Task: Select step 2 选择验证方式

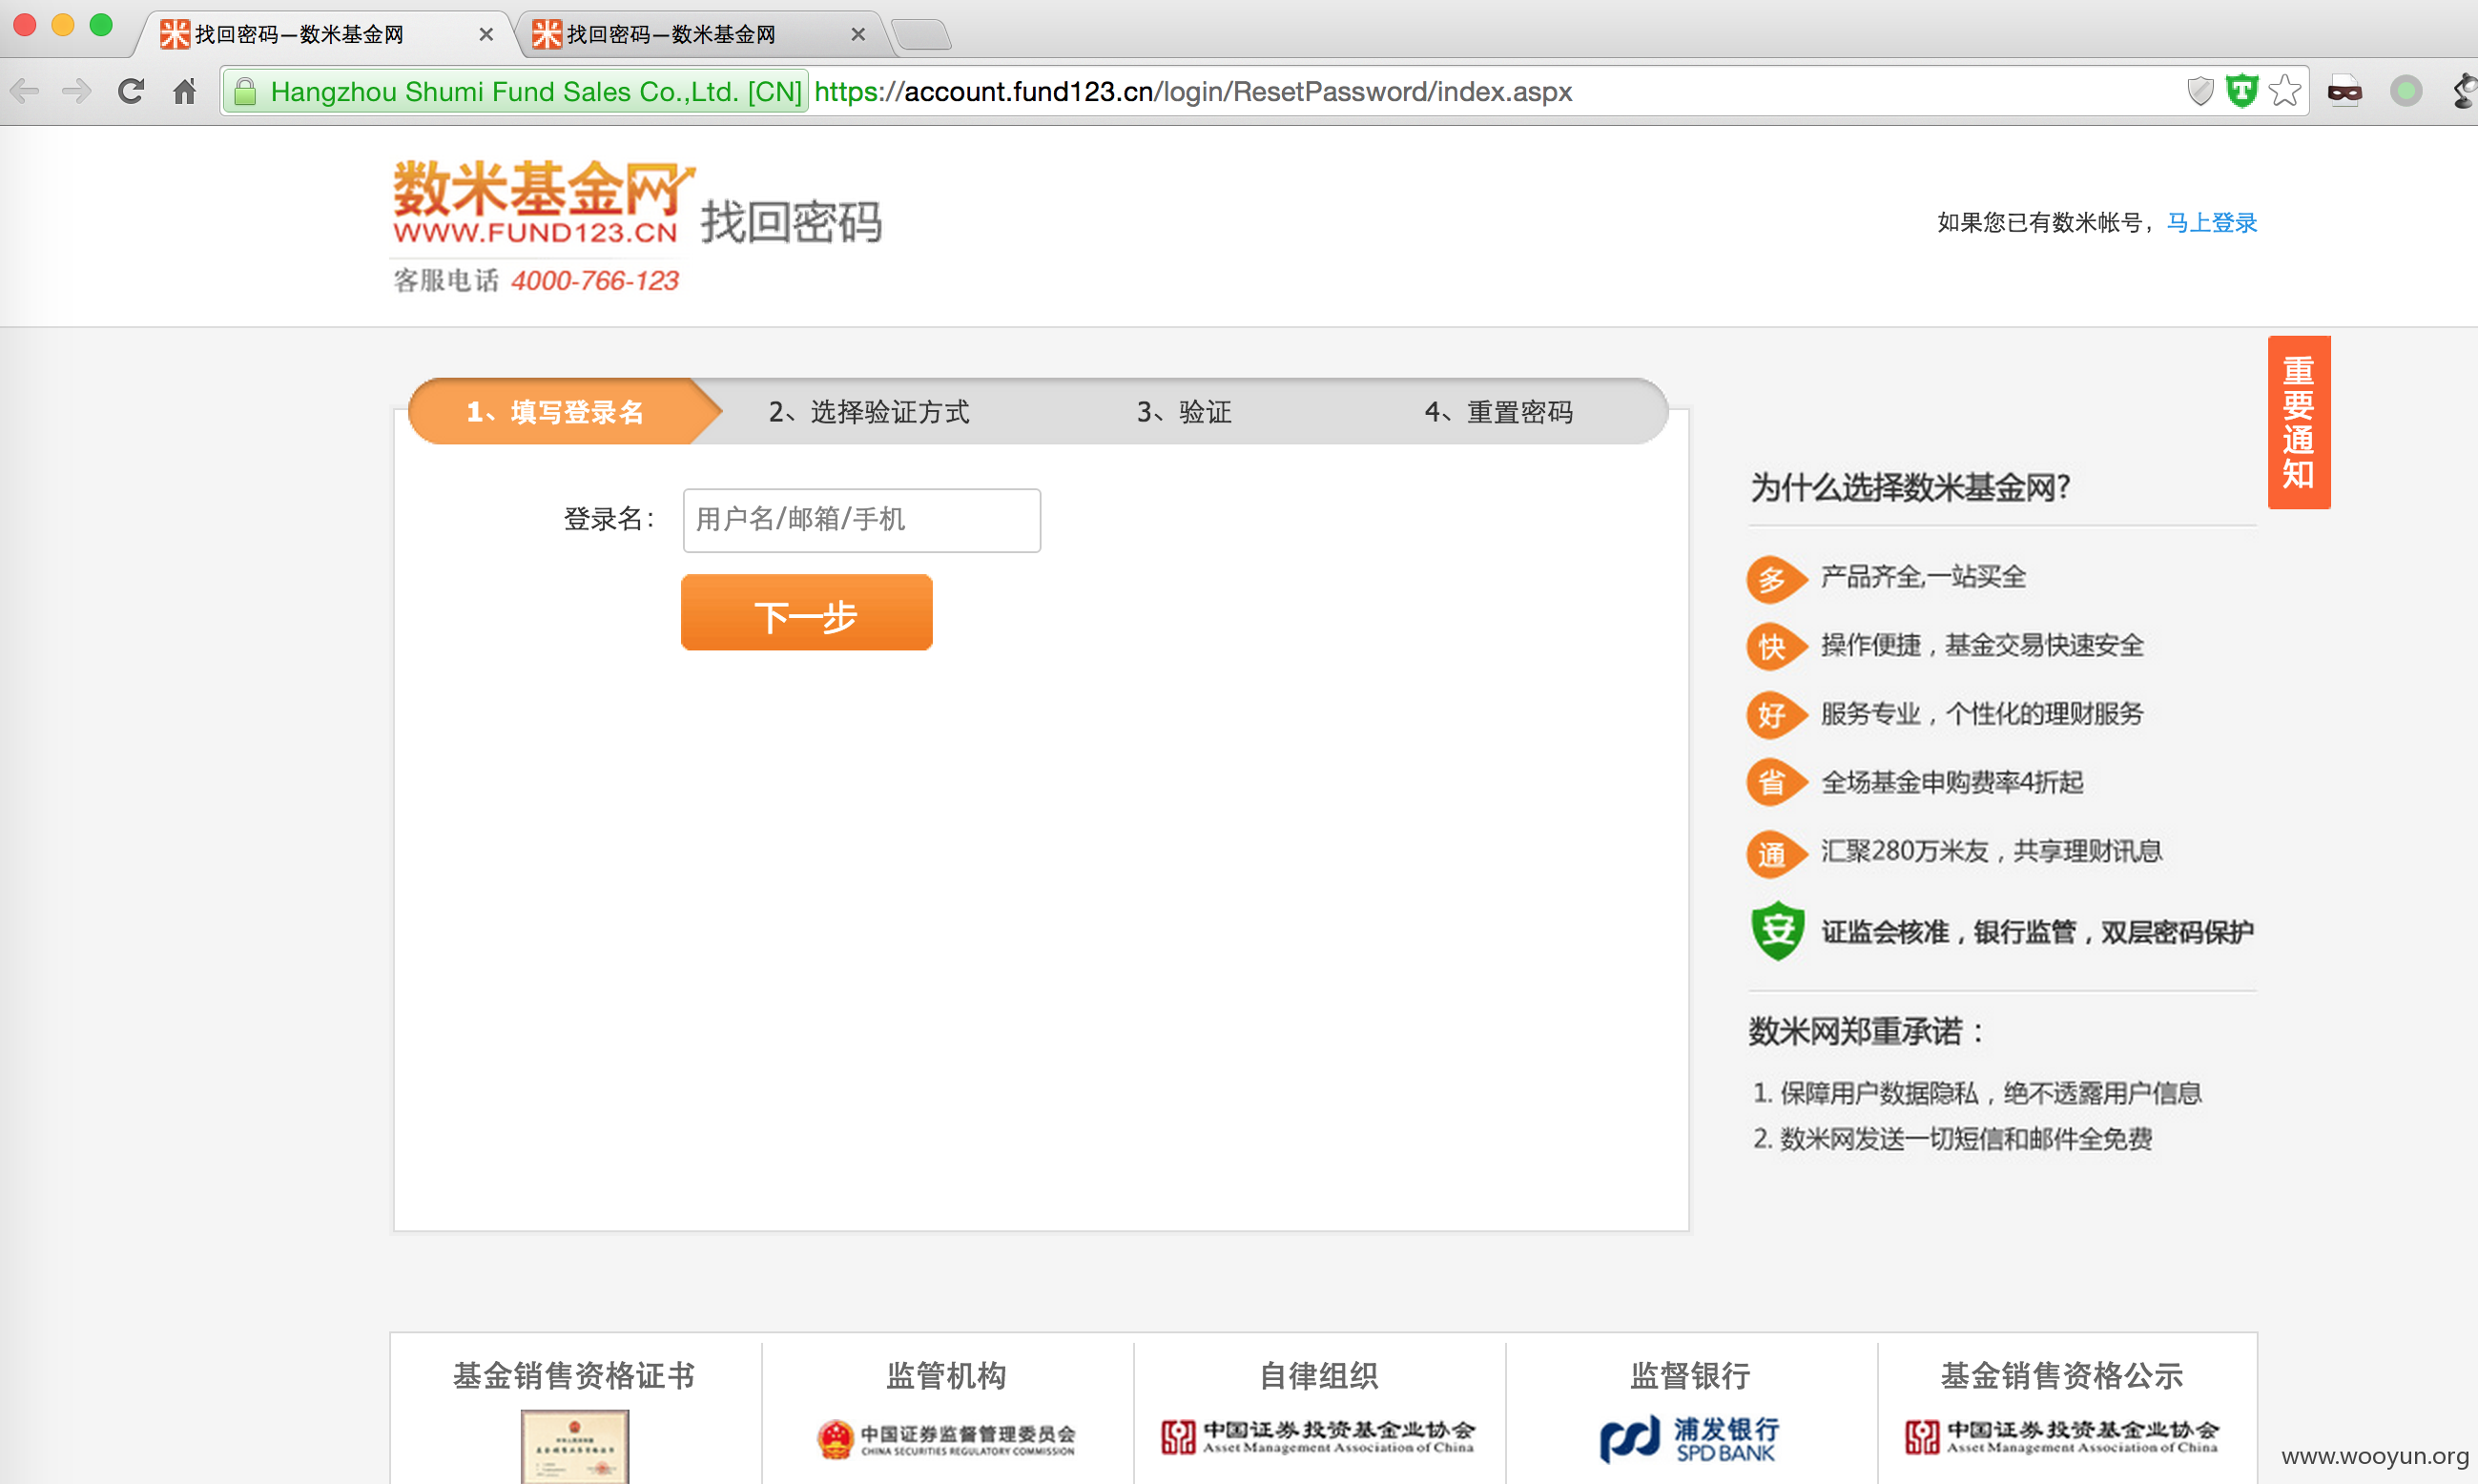Action: 869,412
